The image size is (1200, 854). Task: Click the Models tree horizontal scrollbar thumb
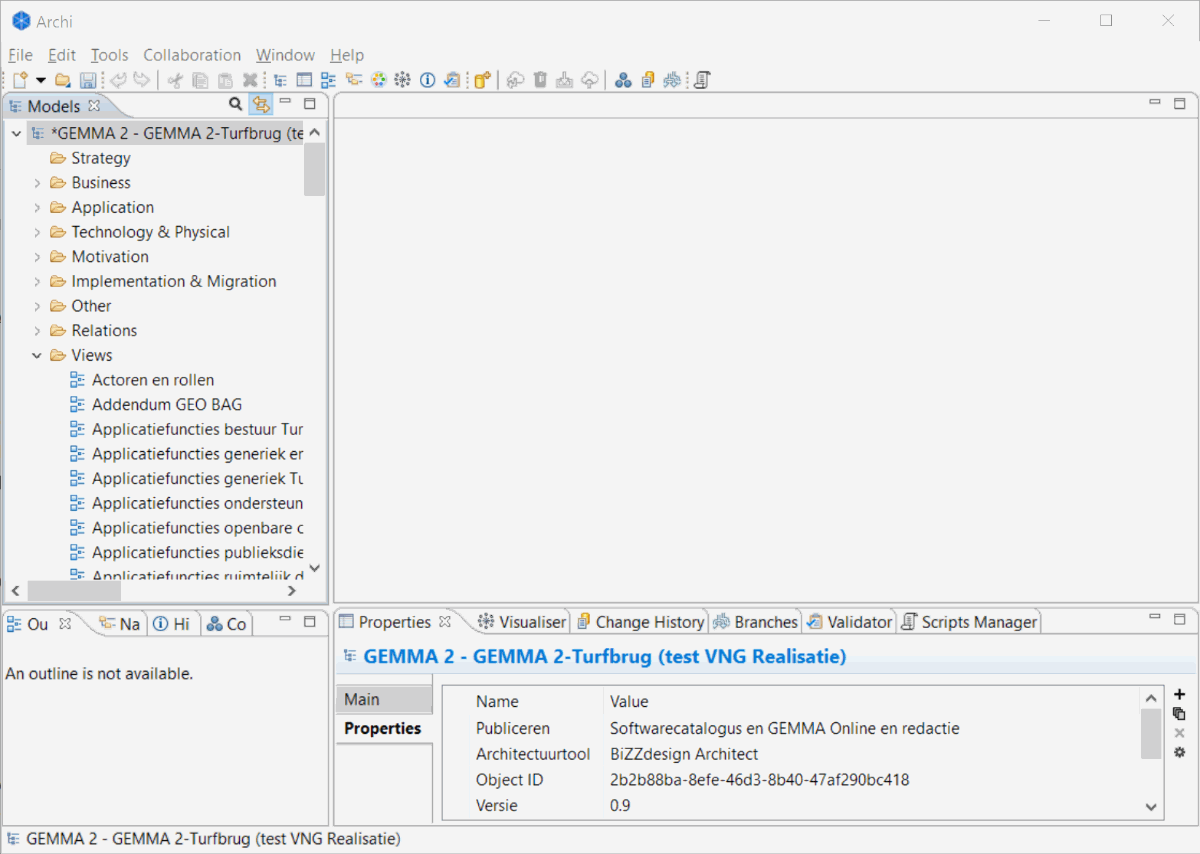point(74,591)
